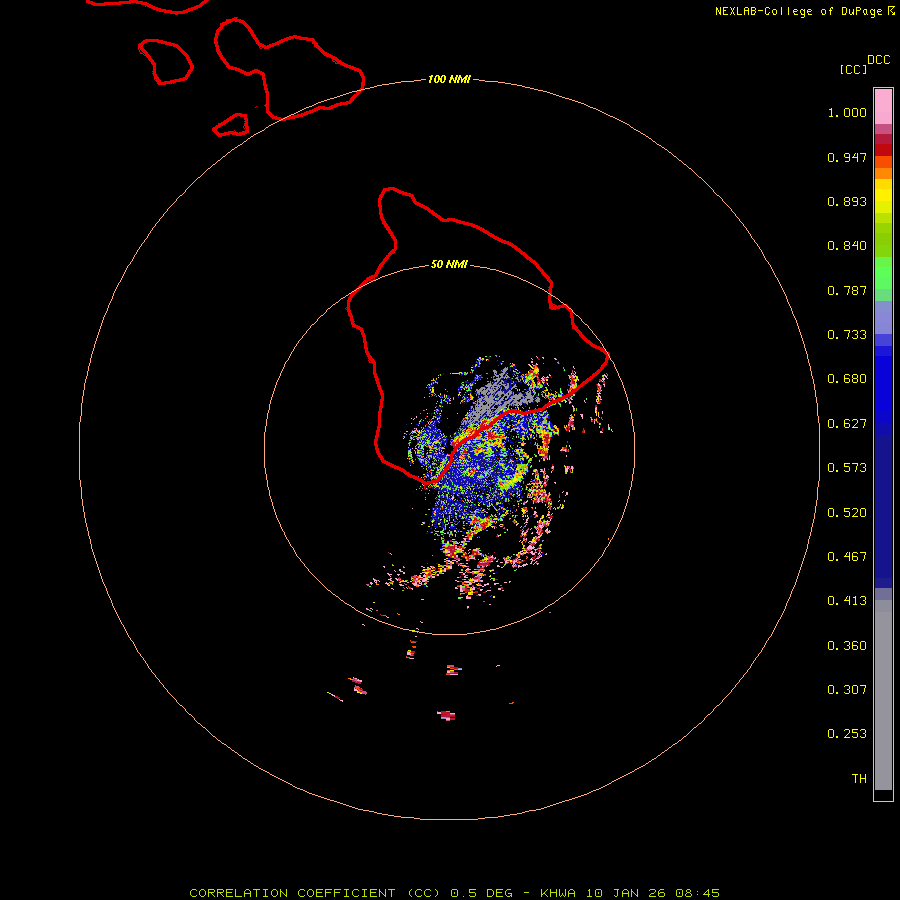Click the 0.520 scale value
Viewport: 900px width, 900px height.
click(847, 513)
